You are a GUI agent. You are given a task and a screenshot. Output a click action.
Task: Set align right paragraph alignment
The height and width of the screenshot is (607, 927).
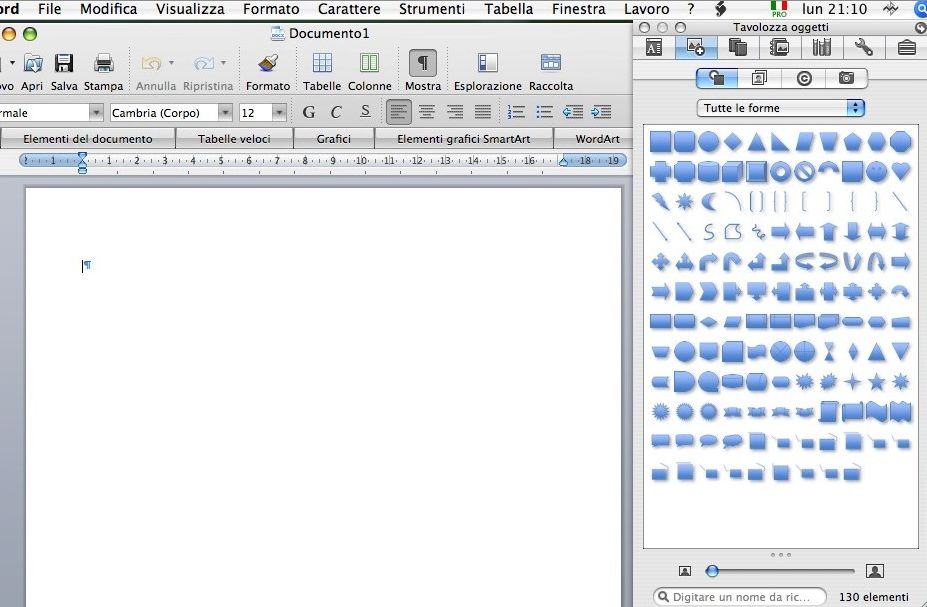(455, 112)
